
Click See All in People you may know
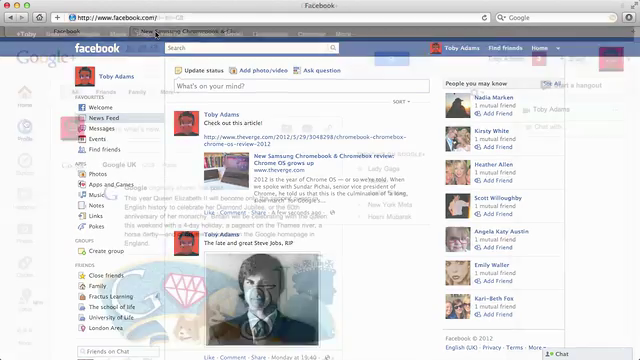click(552, 84)
